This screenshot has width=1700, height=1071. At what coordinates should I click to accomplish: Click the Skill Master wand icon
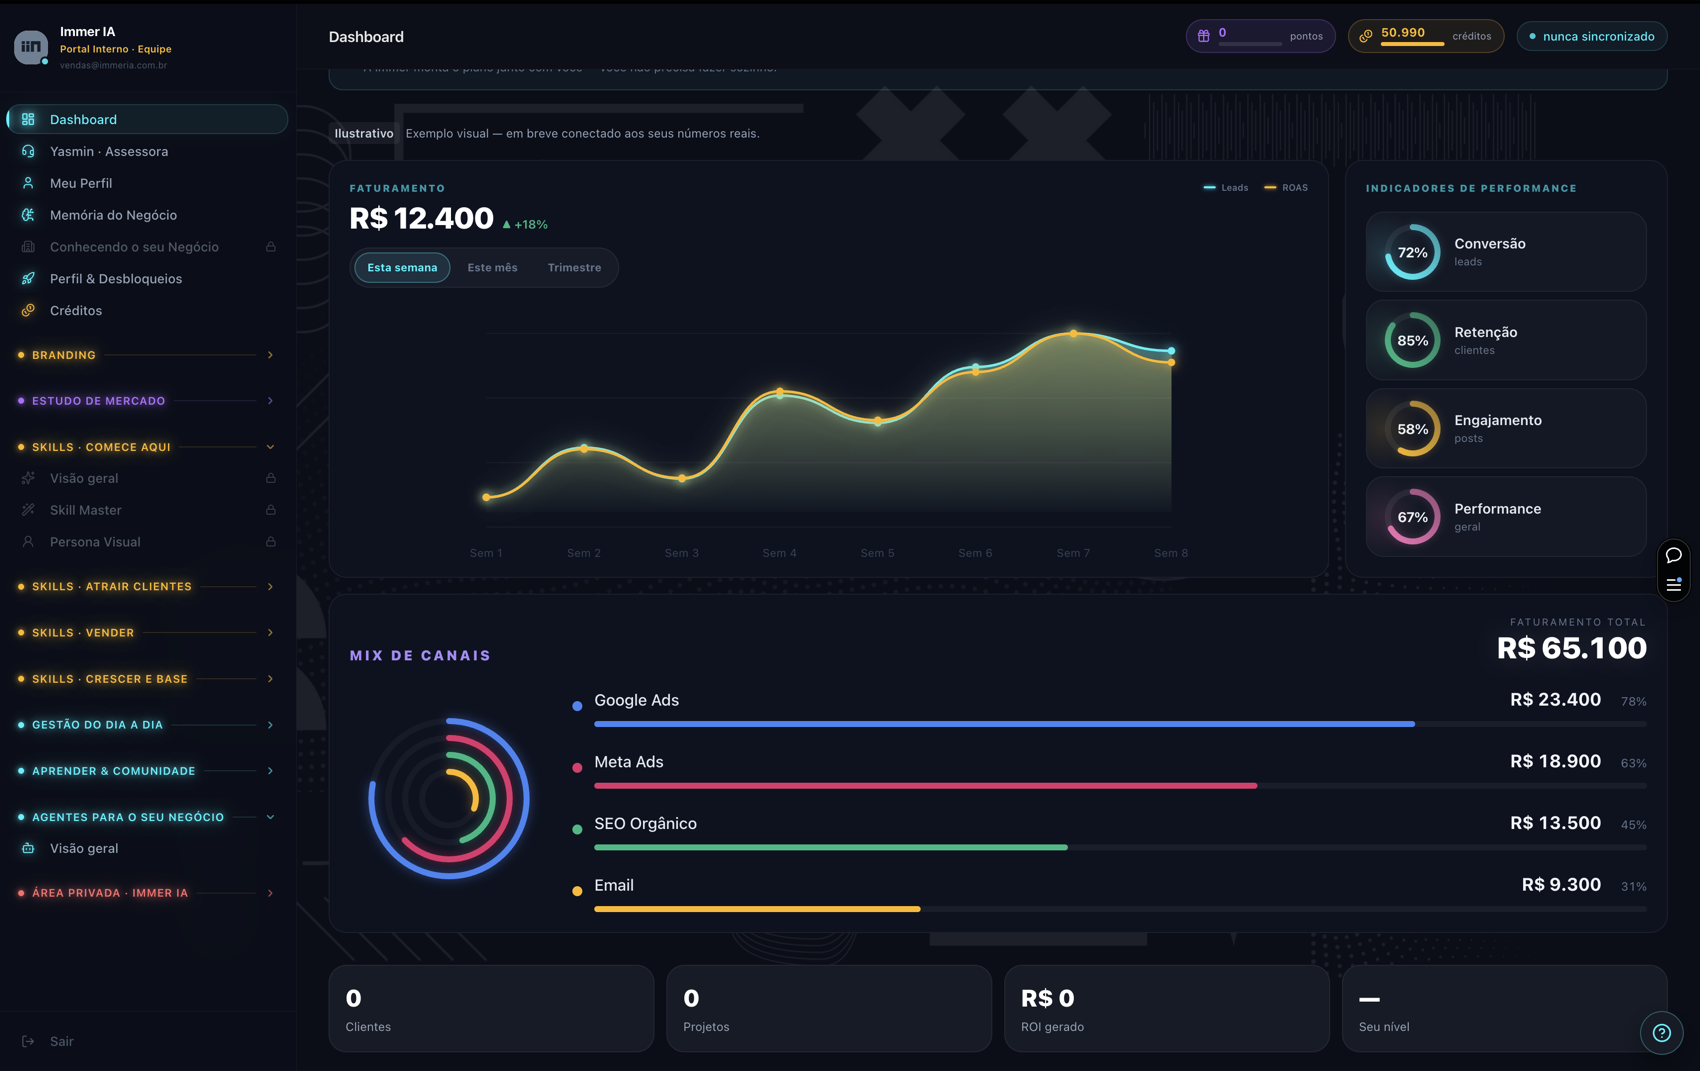pos(28,510)
